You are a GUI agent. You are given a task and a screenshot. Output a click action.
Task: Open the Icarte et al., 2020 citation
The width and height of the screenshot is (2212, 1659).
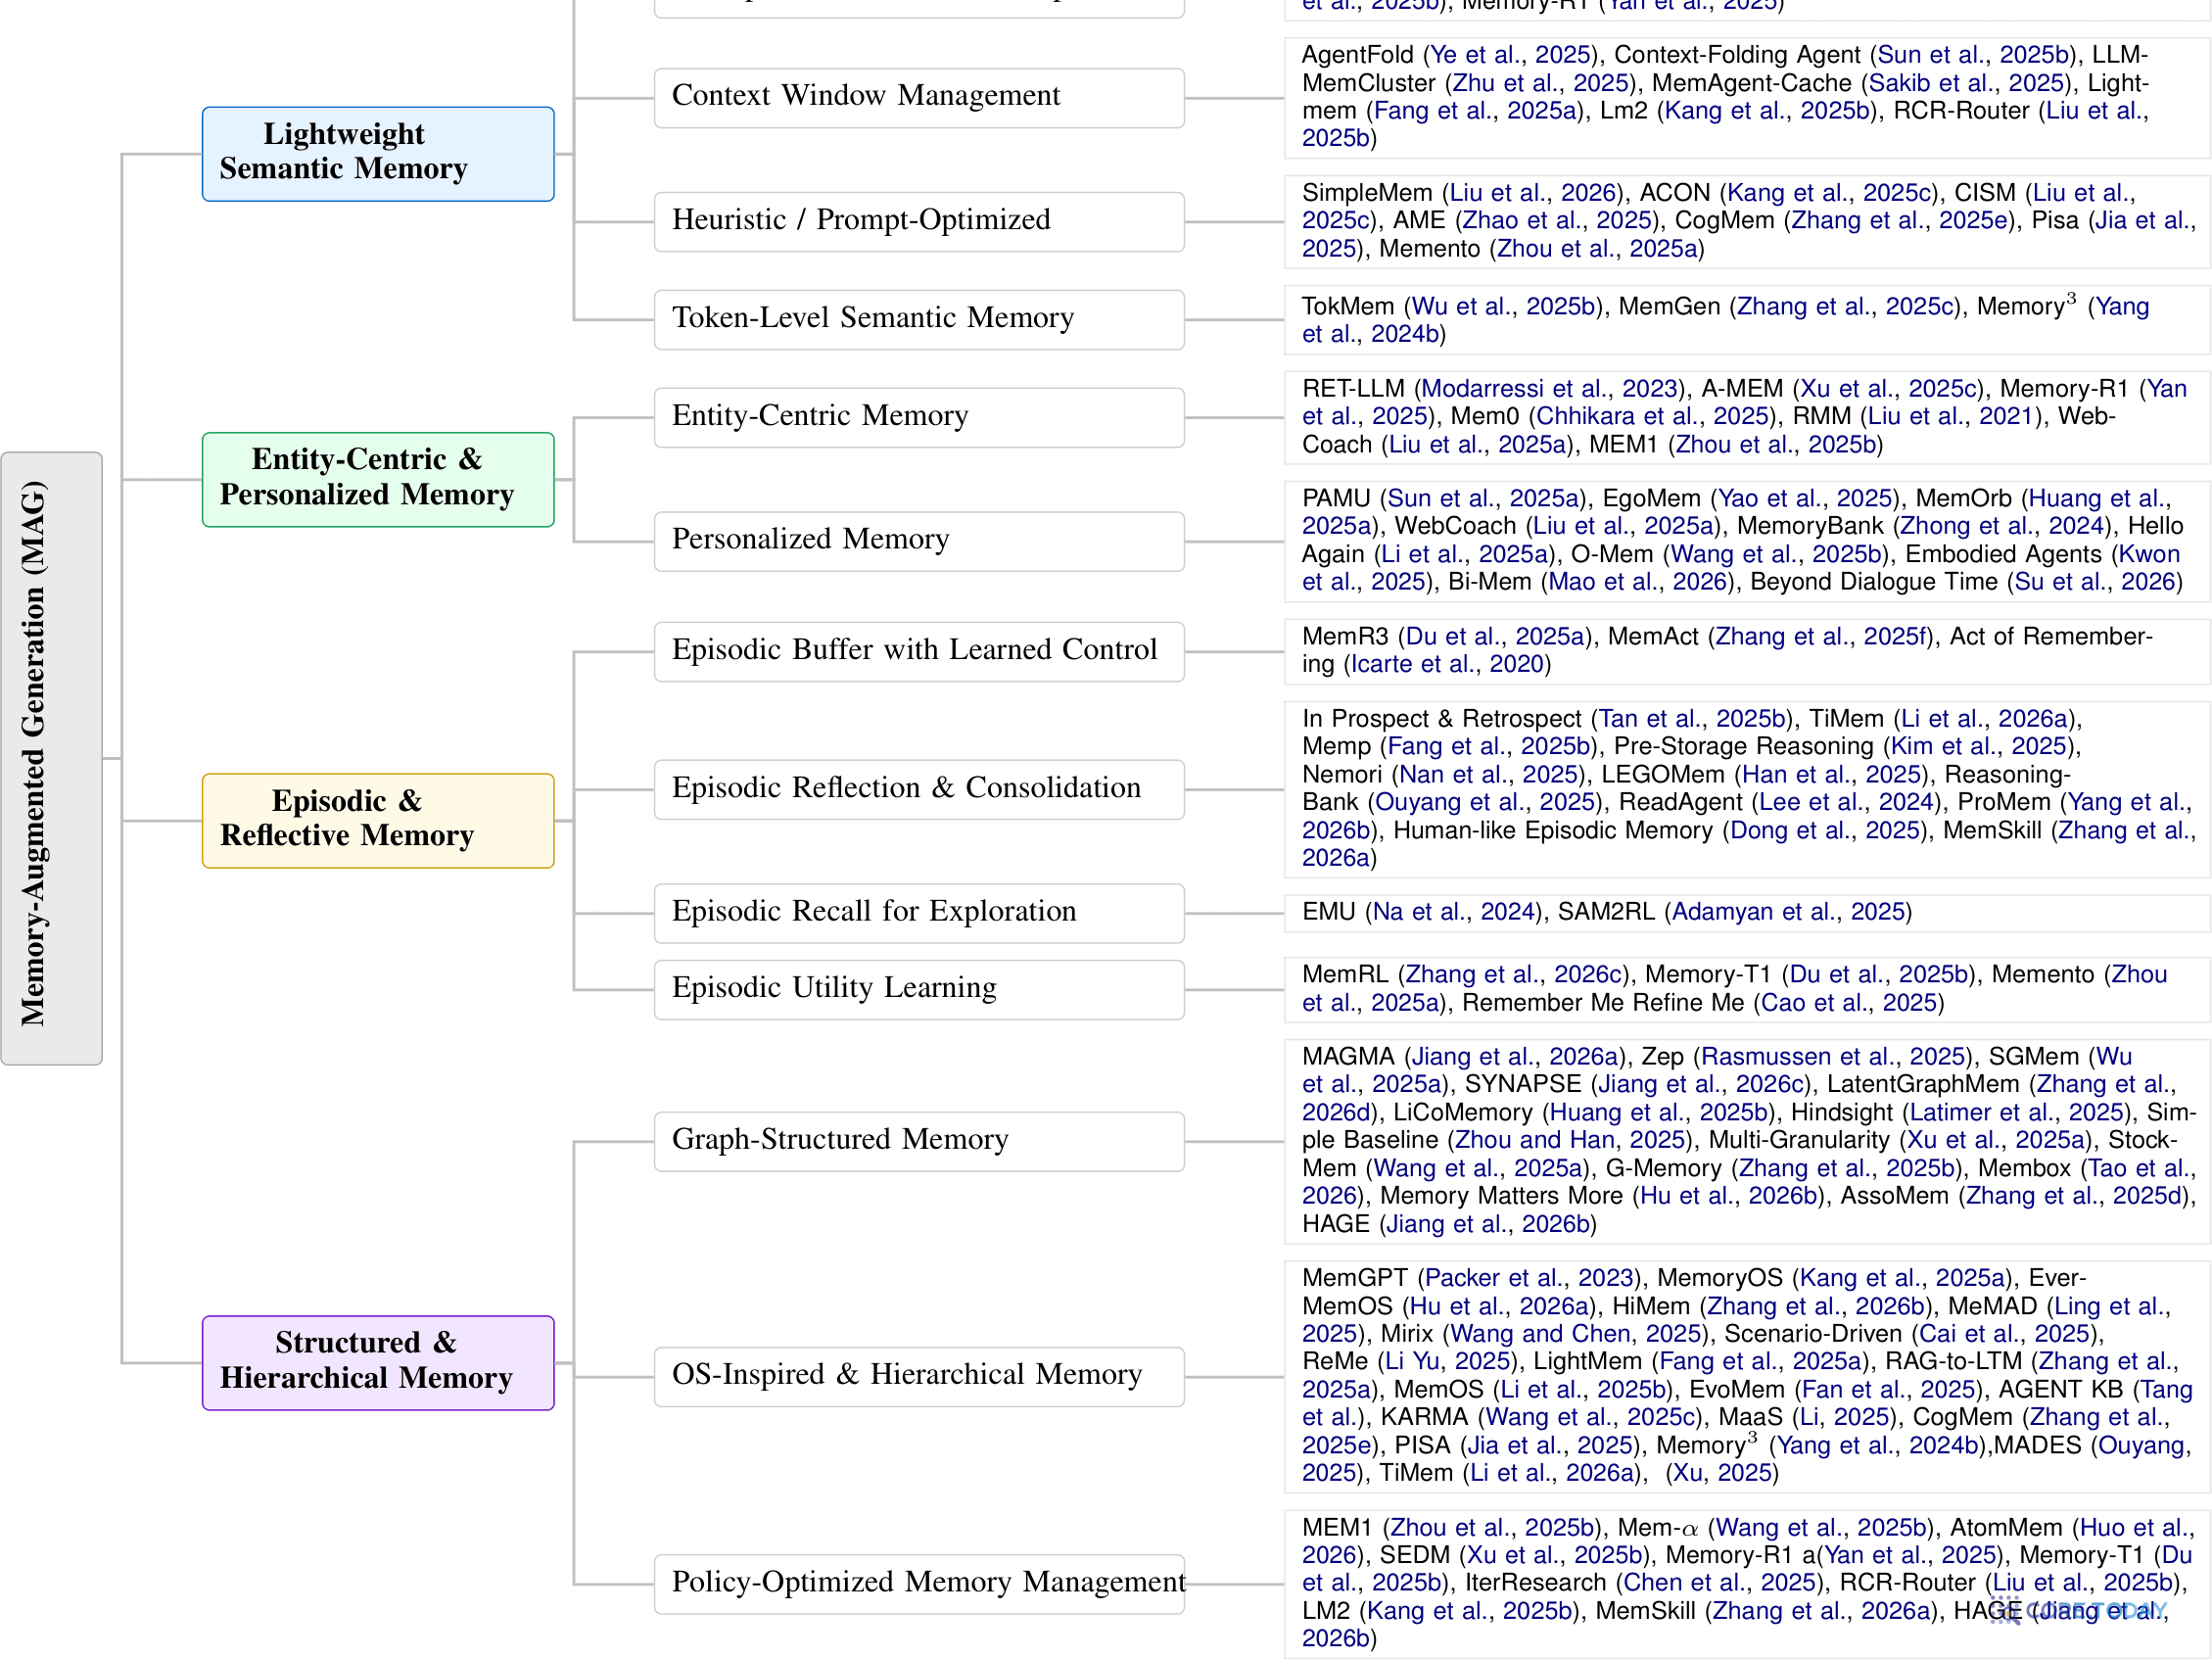pyautogui.click(x=1447, y=664)
